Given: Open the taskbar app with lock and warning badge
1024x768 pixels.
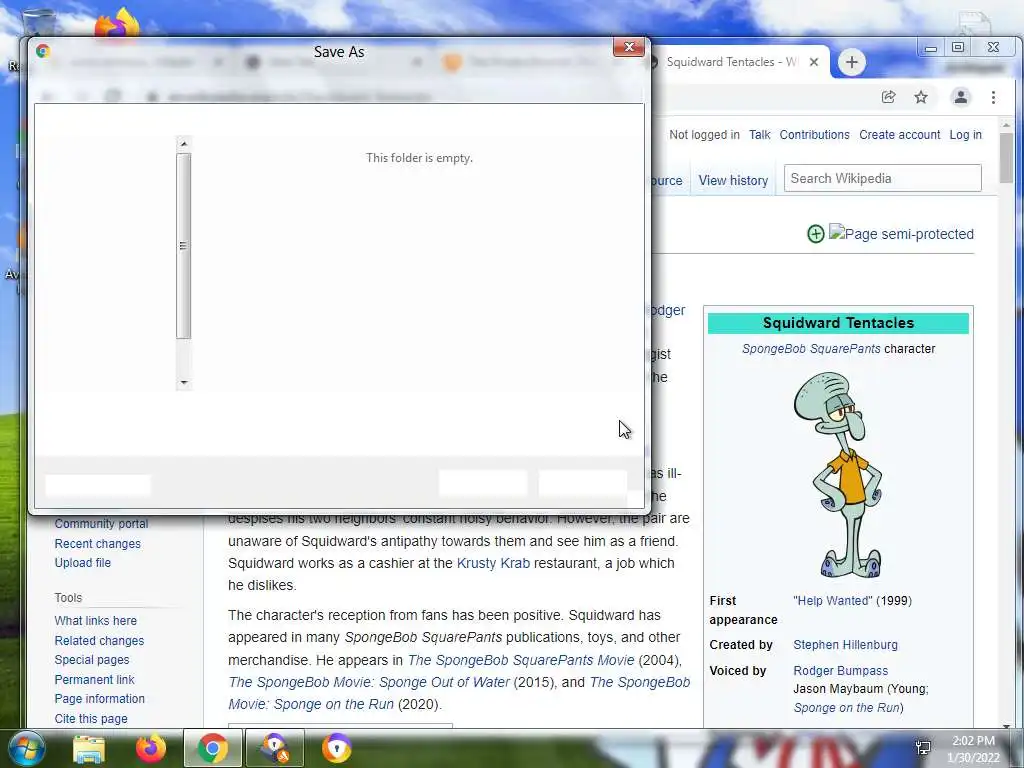Looking at the screenshot, I should 274,749.
